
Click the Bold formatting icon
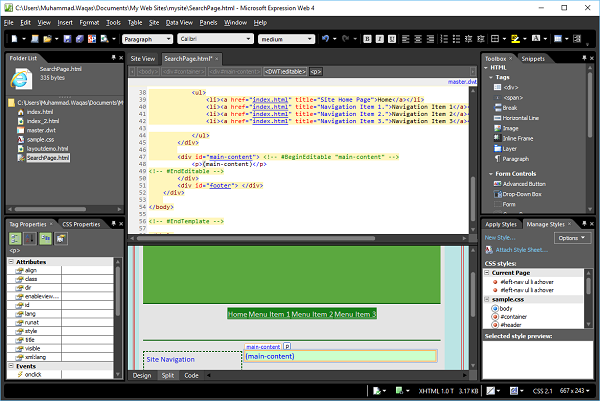[x=368, y=39]
